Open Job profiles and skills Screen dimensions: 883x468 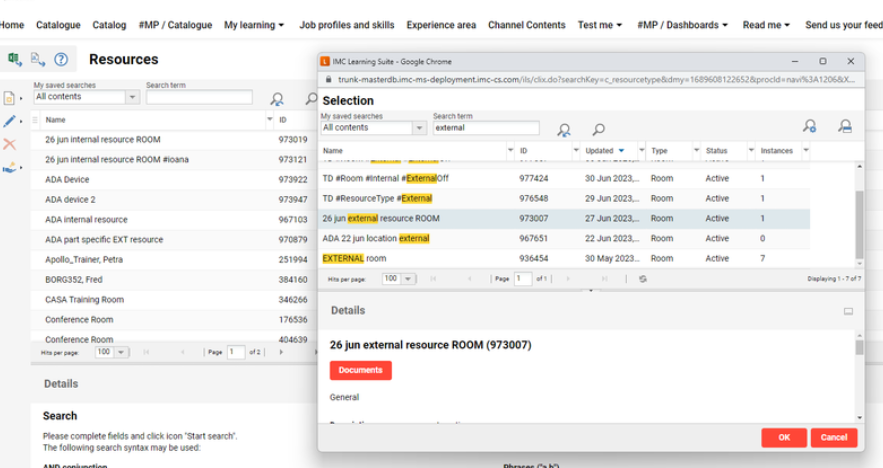pos(346,25)
